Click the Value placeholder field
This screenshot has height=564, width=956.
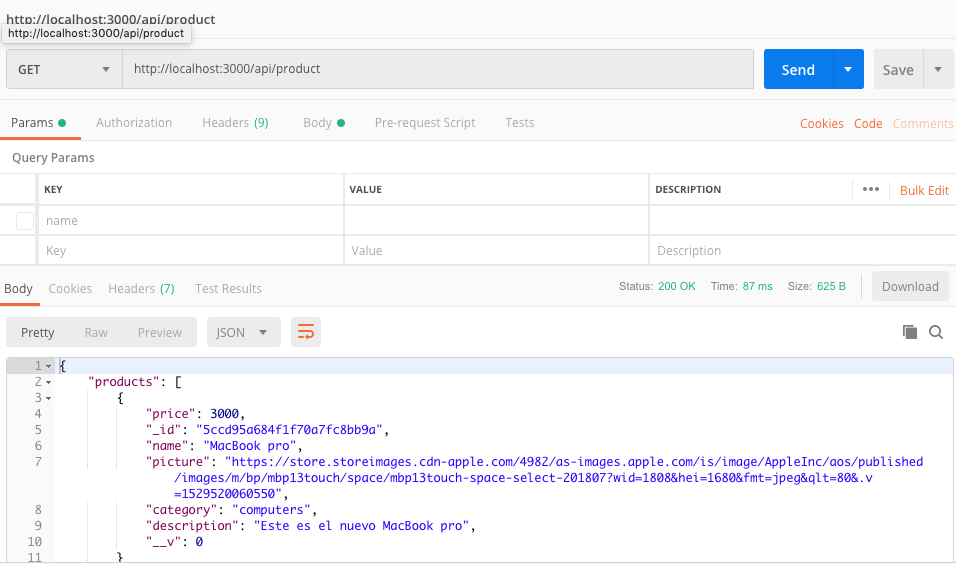(x=496, y=251)
